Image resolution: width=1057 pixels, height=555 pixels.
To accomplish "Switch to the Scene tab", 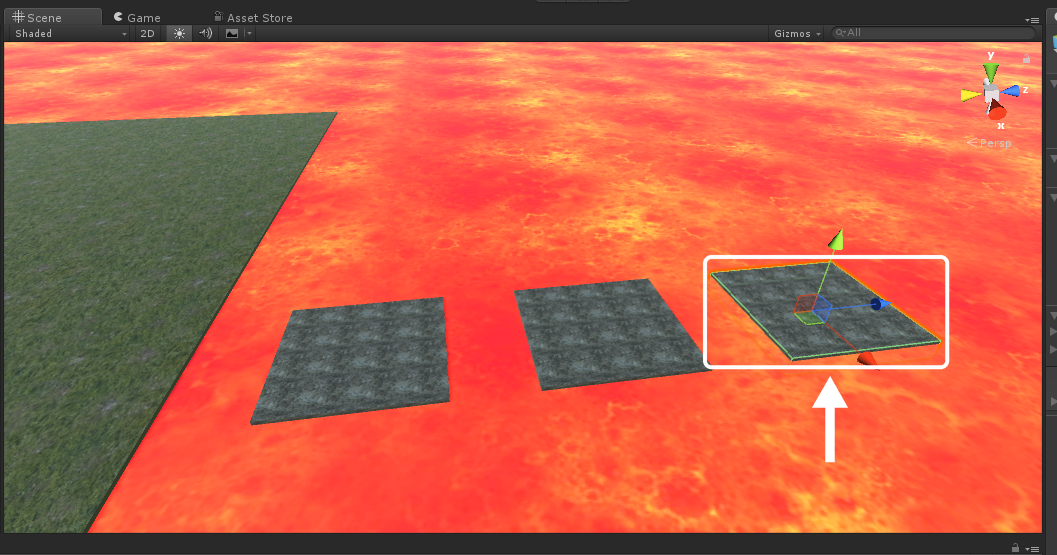I will click(x=51, y=18).
